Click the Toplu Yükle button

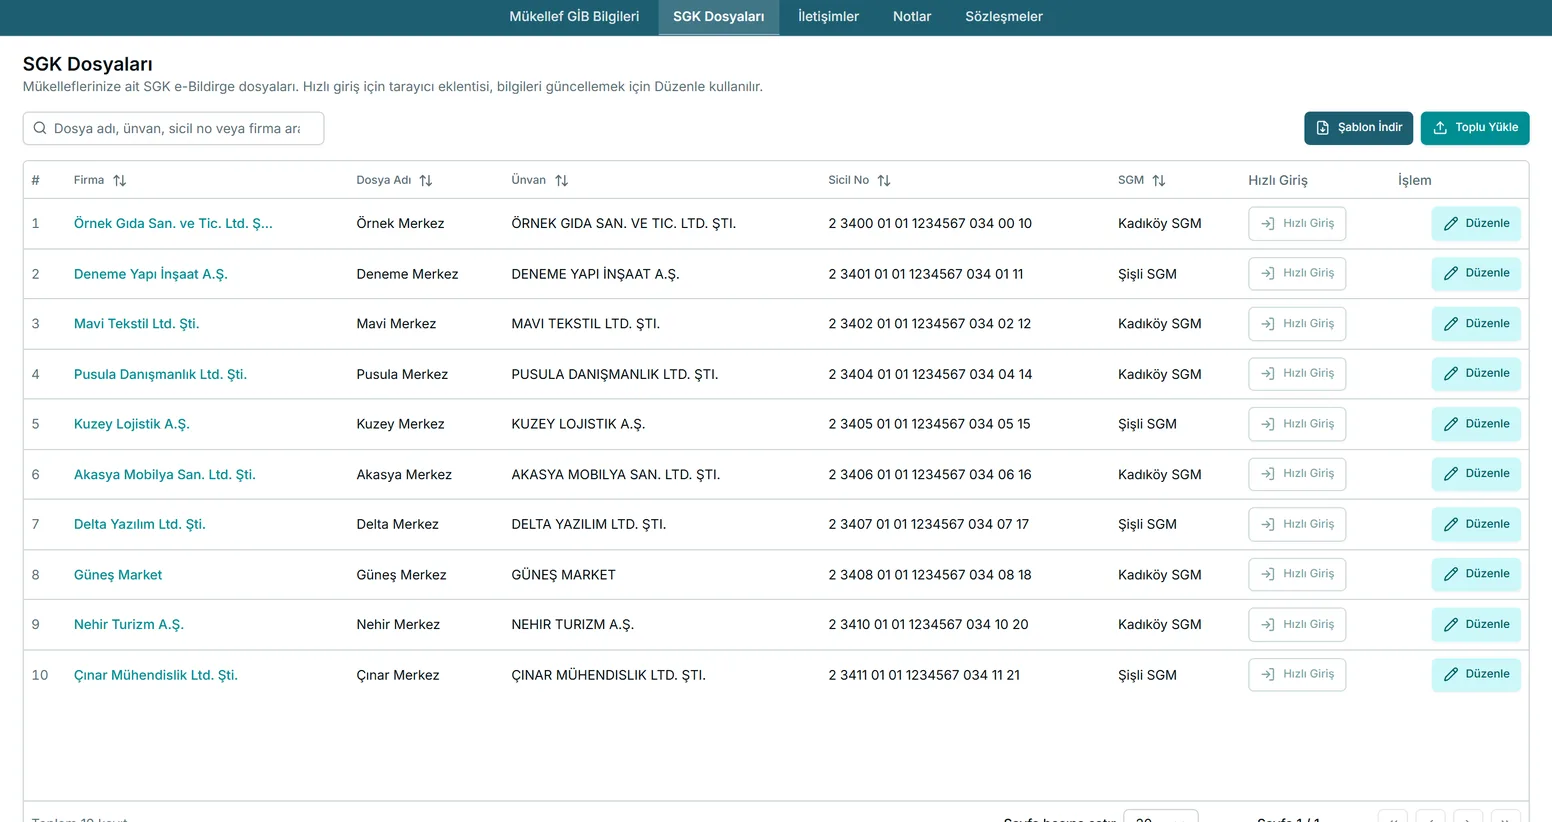[1475, 128]
